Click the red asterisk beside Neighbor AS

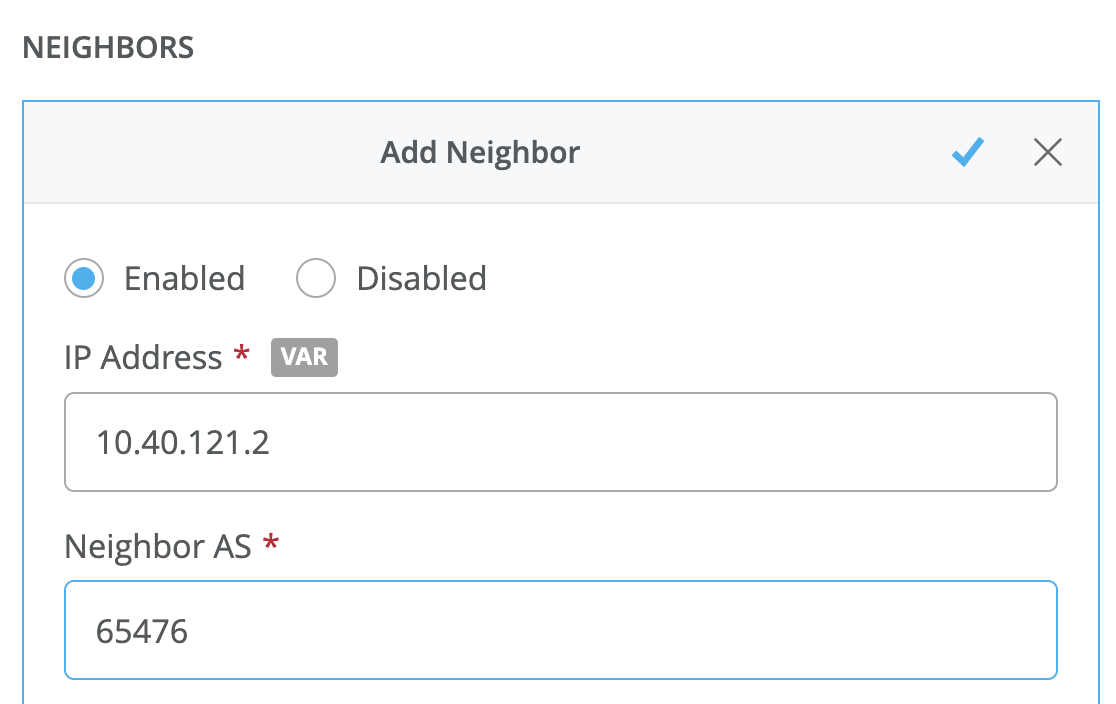click(270, 543)
